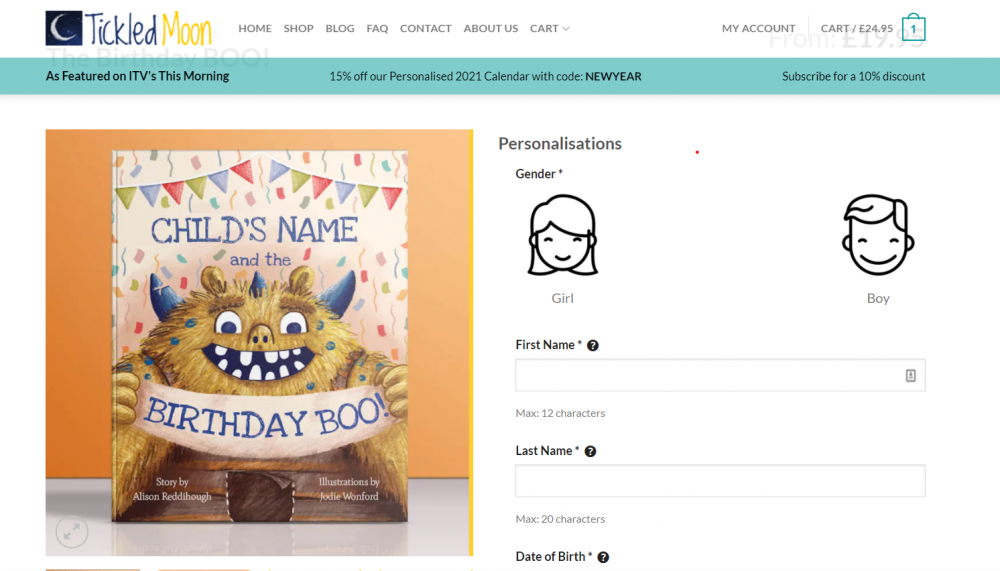This screenshot has width=1000, height=571.
Task: Click the First Name help icon
Action: point(593,345)
